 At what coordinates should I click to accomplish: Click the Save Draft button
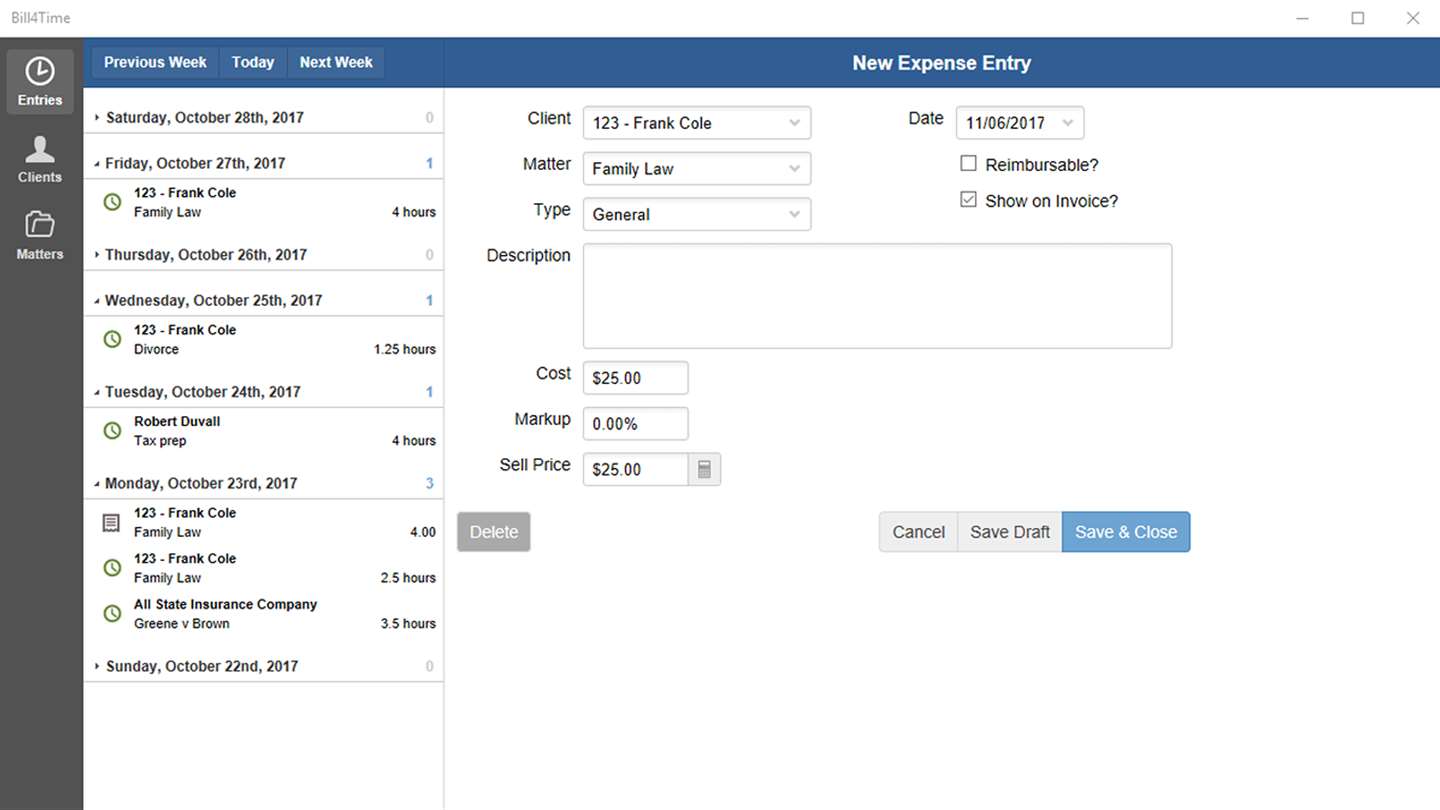(x=1010, y=532)
